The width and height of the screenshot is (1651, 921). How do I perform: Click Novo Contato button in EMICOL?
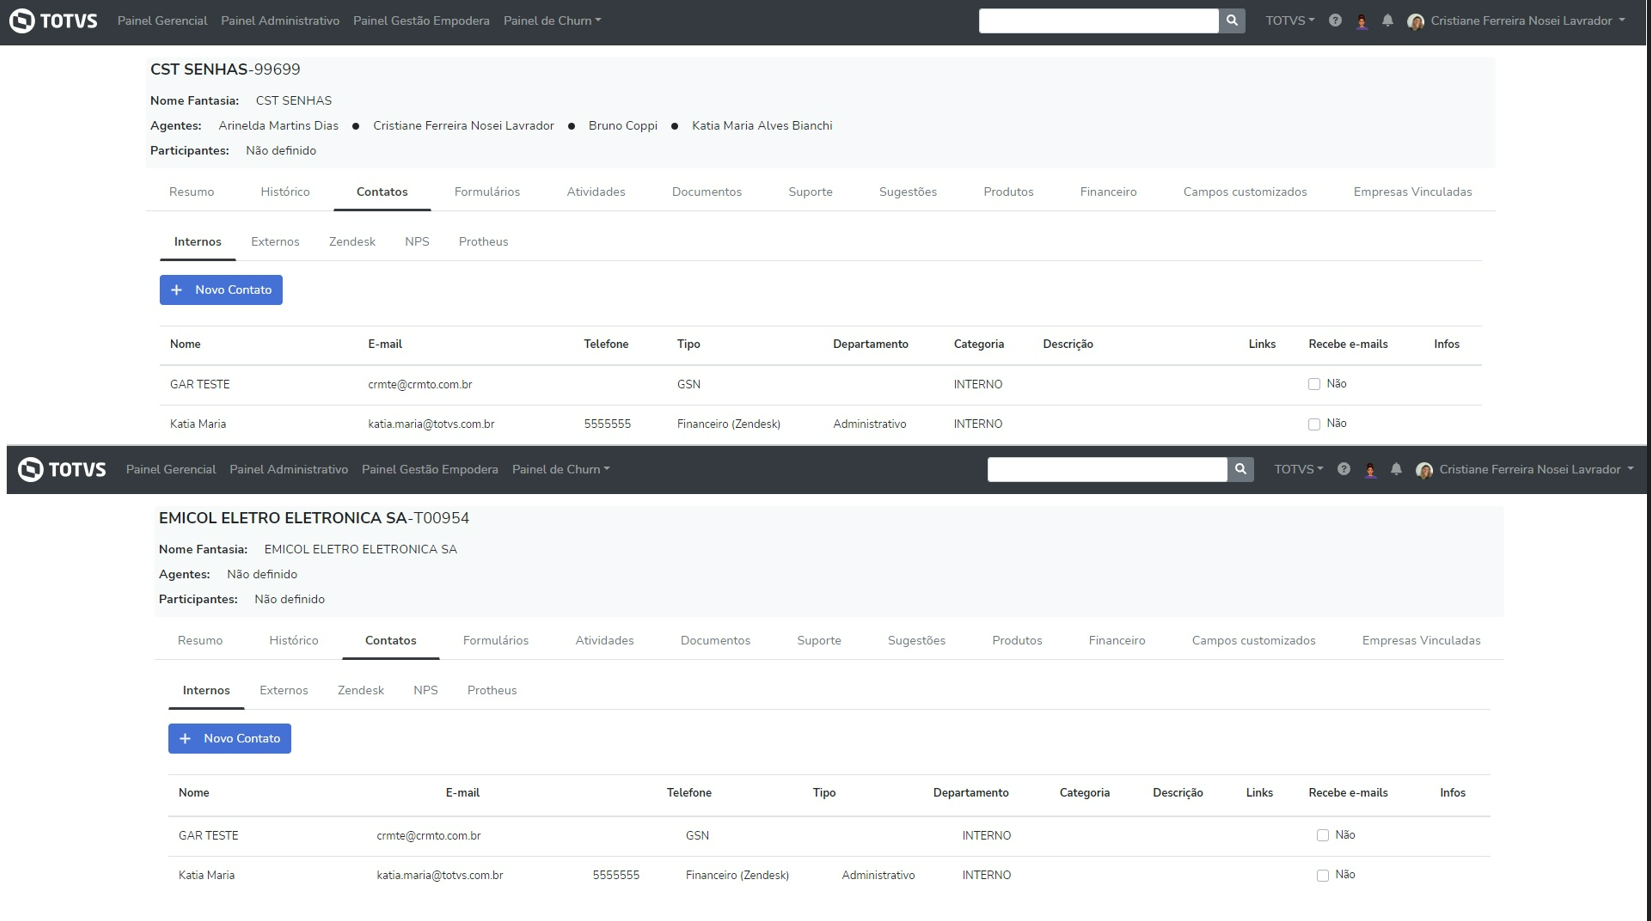pyautogui.click(x=230, y=739)
